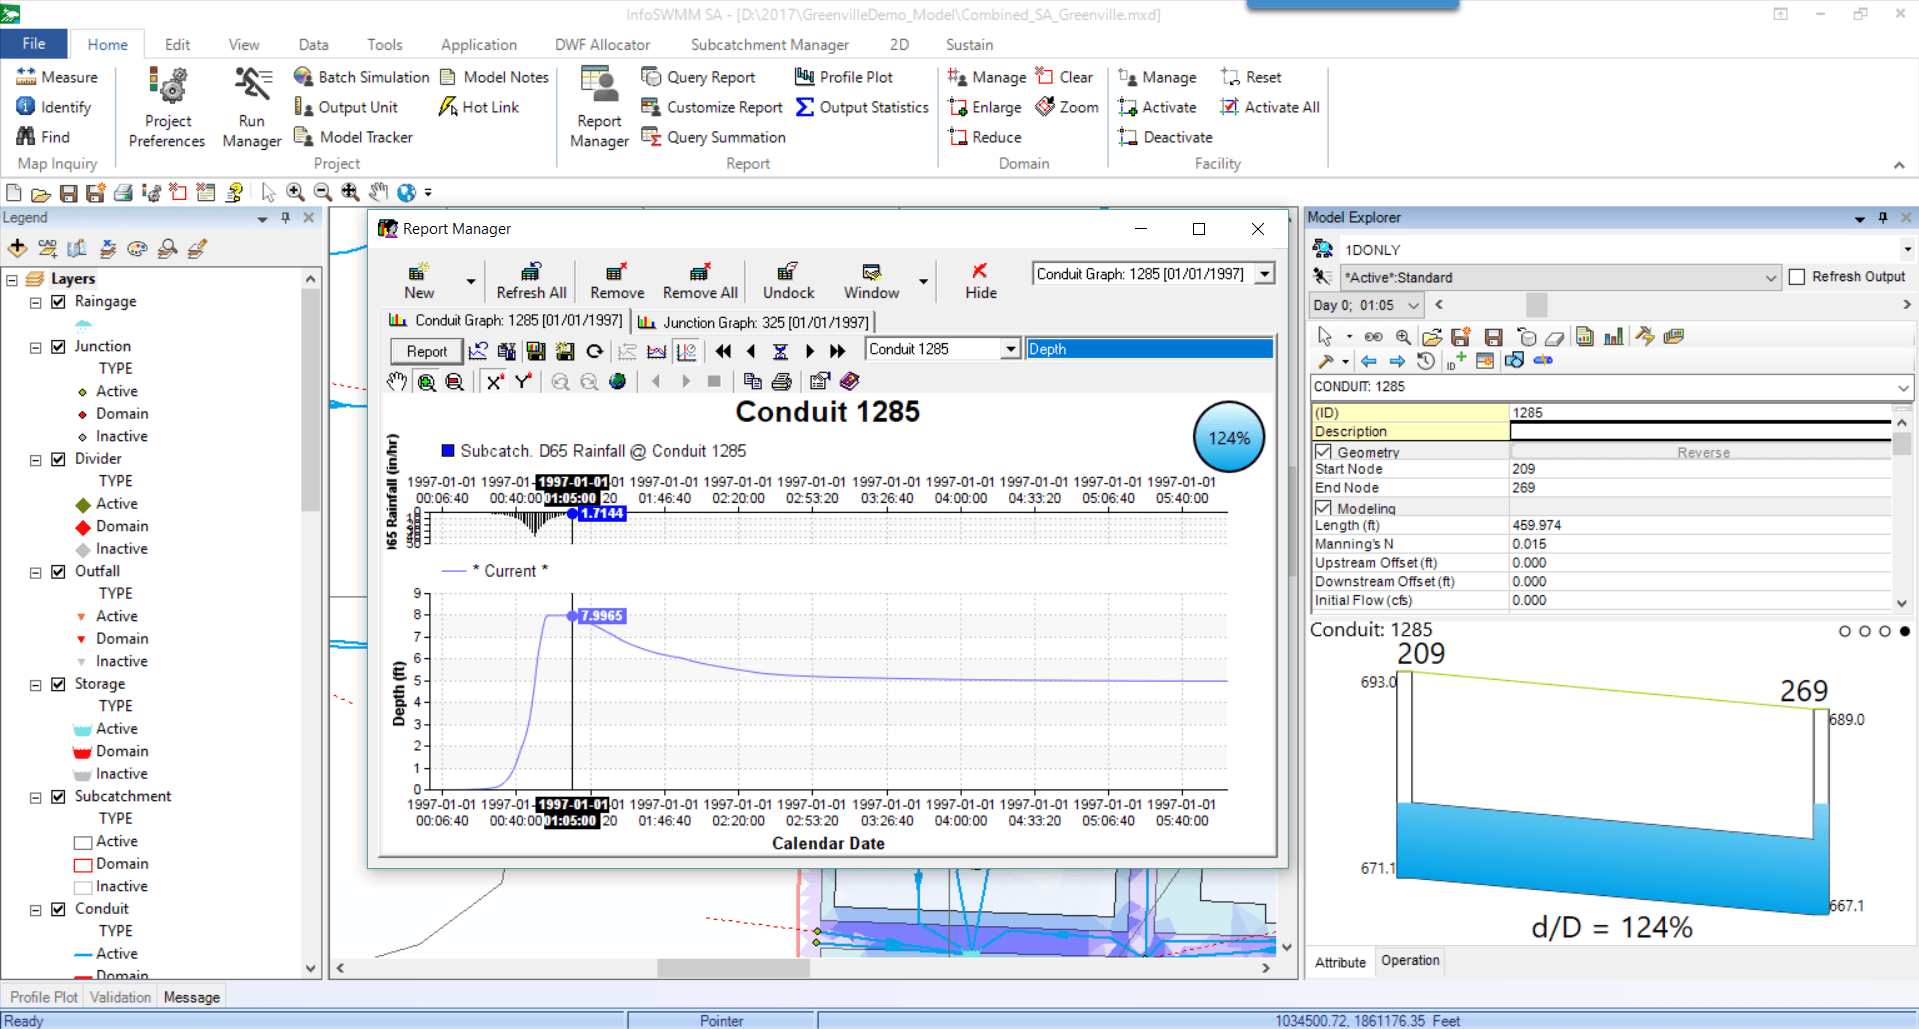Screen dimensions: 1919x1029
Task: Toggle Subcatchment layer visibility
Action: coord(59,797)
